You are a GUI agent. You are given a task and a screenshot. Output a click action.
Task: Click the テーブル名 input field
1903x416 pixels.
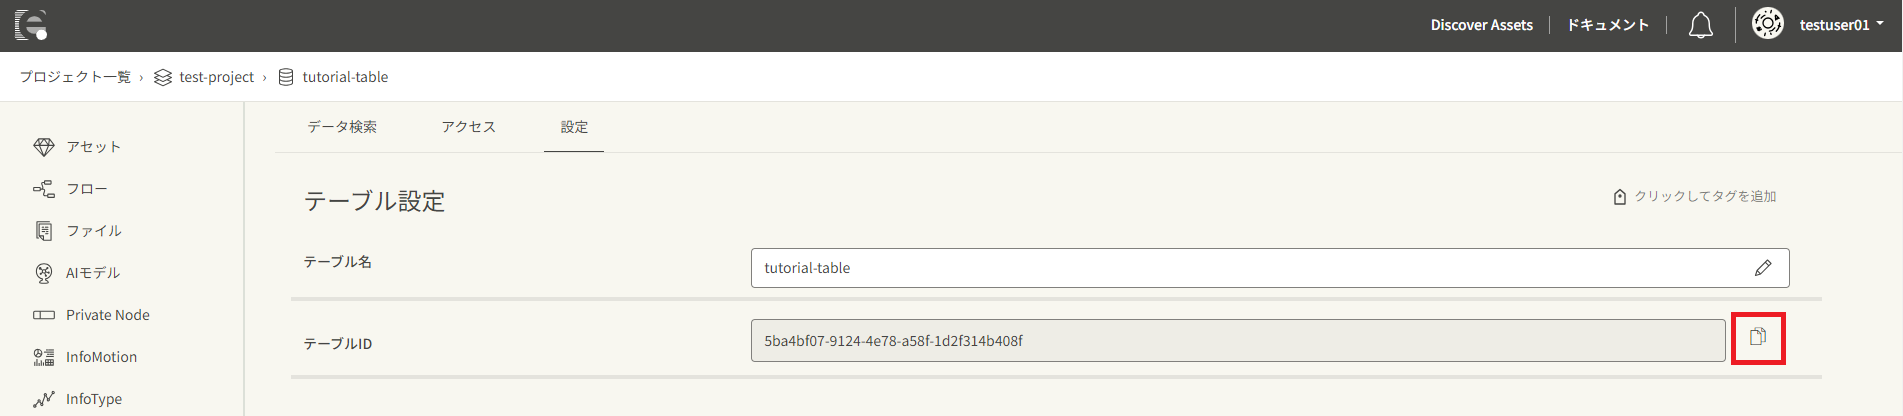tap(1270, 268)
